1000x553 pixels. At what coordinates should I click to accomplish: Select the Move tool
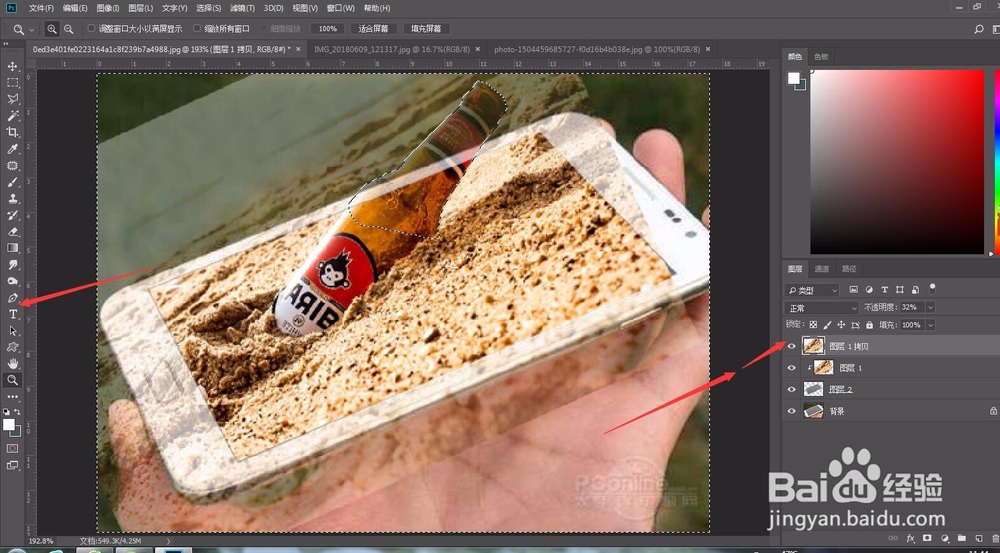coord(13,66)
